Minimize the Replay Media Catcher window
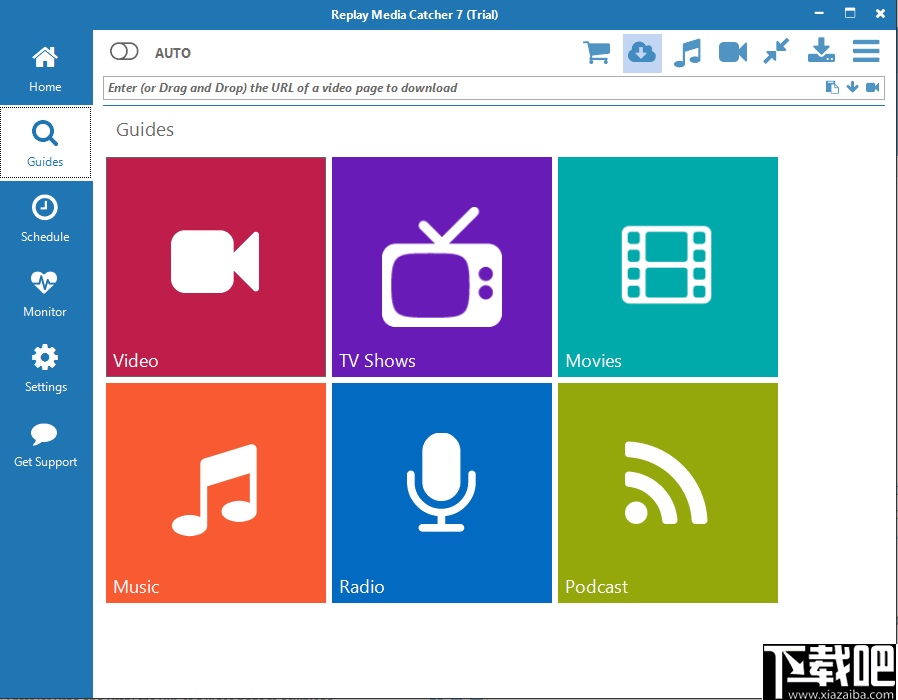898x700 pixels. [819, 14]
